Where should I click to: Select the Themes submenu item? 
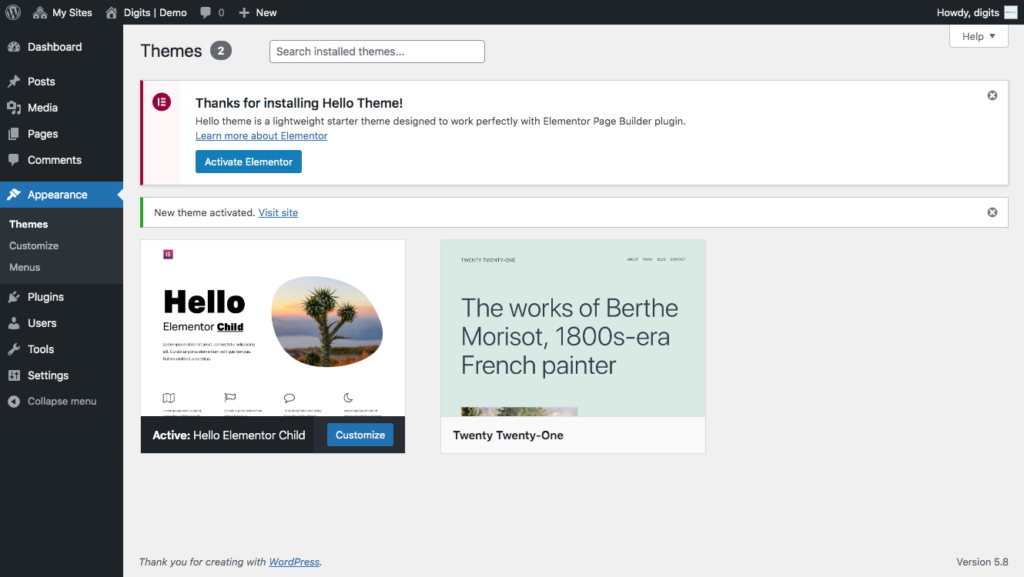(29, 224)
